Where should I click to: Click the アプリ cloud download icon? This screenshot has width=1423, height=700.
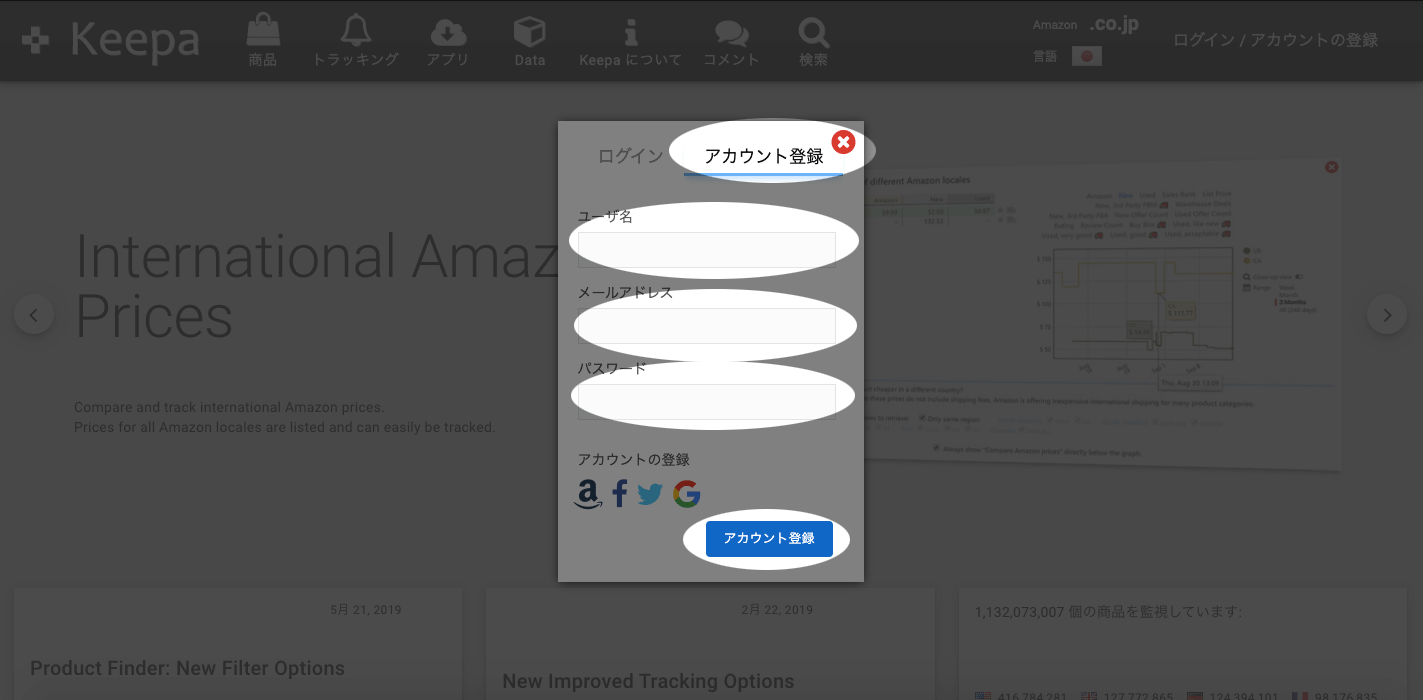(447, 31)
